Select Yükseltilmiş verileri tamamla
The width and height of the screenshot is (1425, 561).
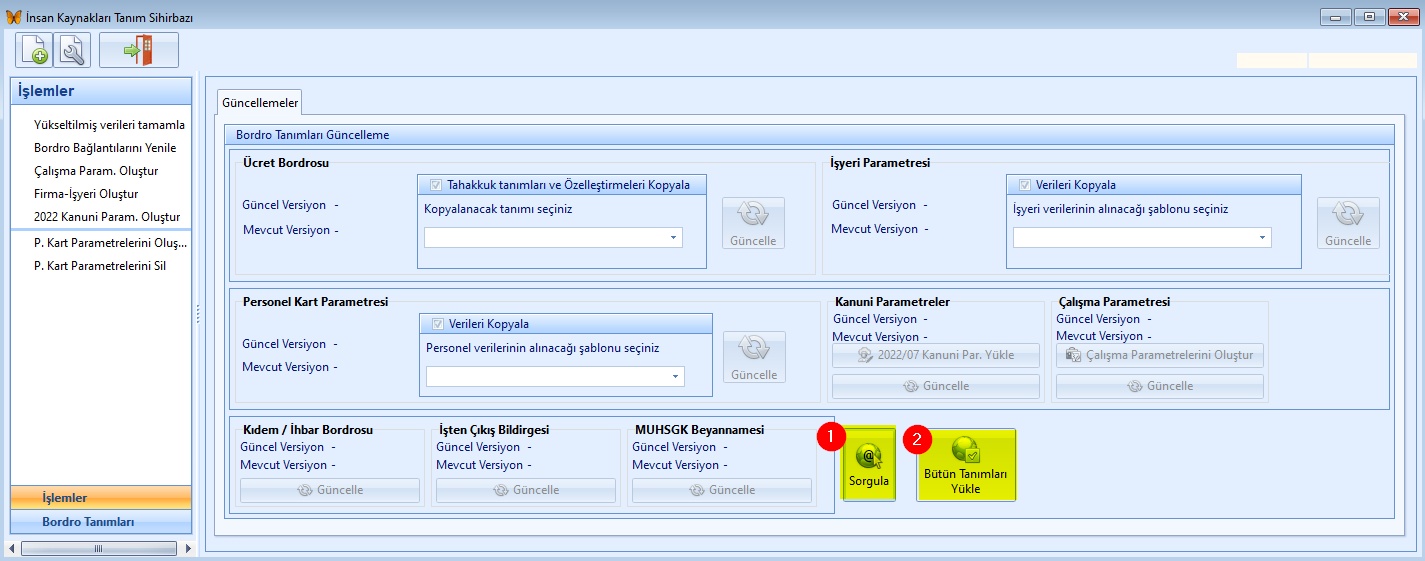[109, 125]
